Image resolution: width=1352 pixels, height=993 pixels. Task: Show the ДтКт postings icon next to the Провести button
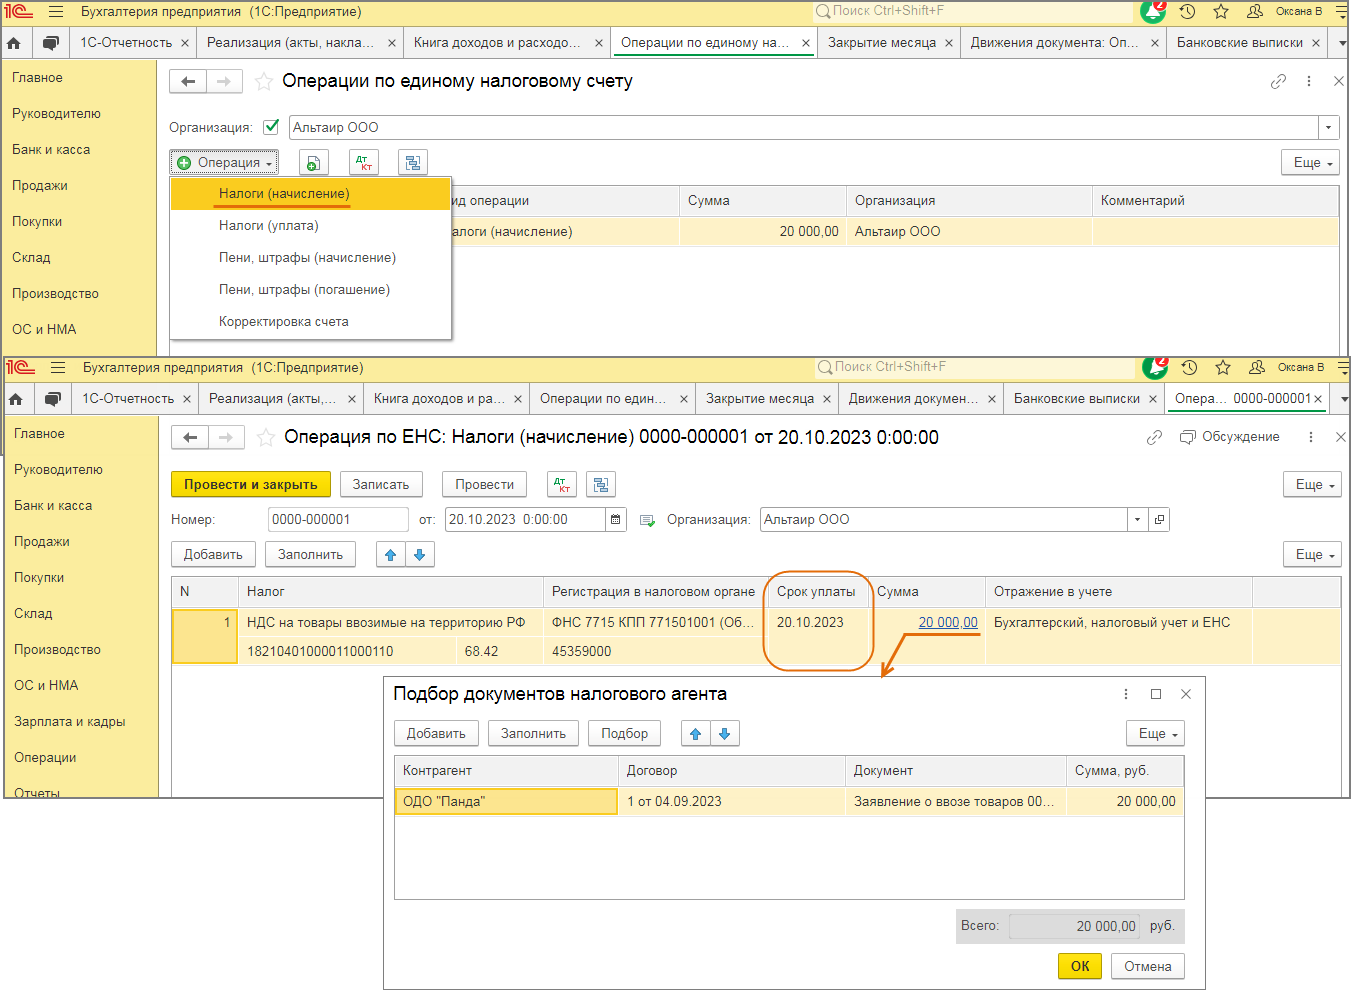pyautogui.click(x=562, y=485)
